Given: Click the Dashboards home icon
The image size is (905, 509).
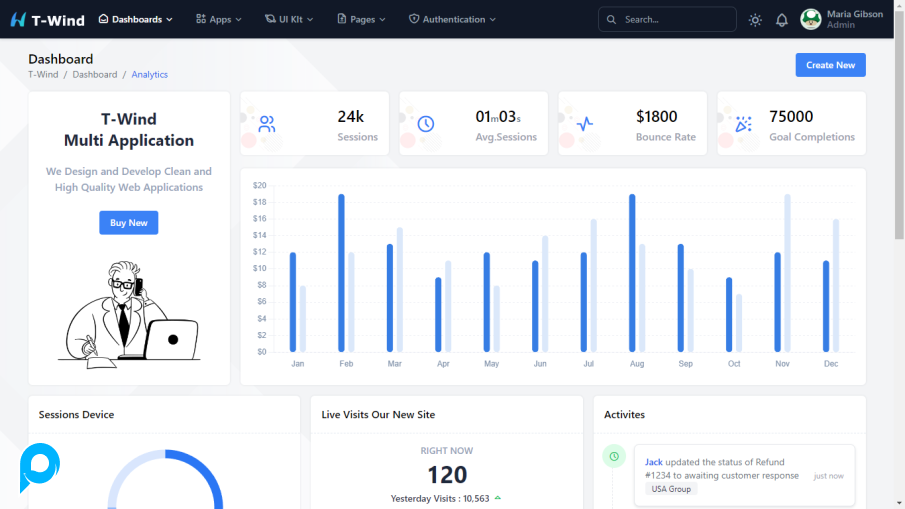Looking at the screenshot, I should tap(103, 19).
